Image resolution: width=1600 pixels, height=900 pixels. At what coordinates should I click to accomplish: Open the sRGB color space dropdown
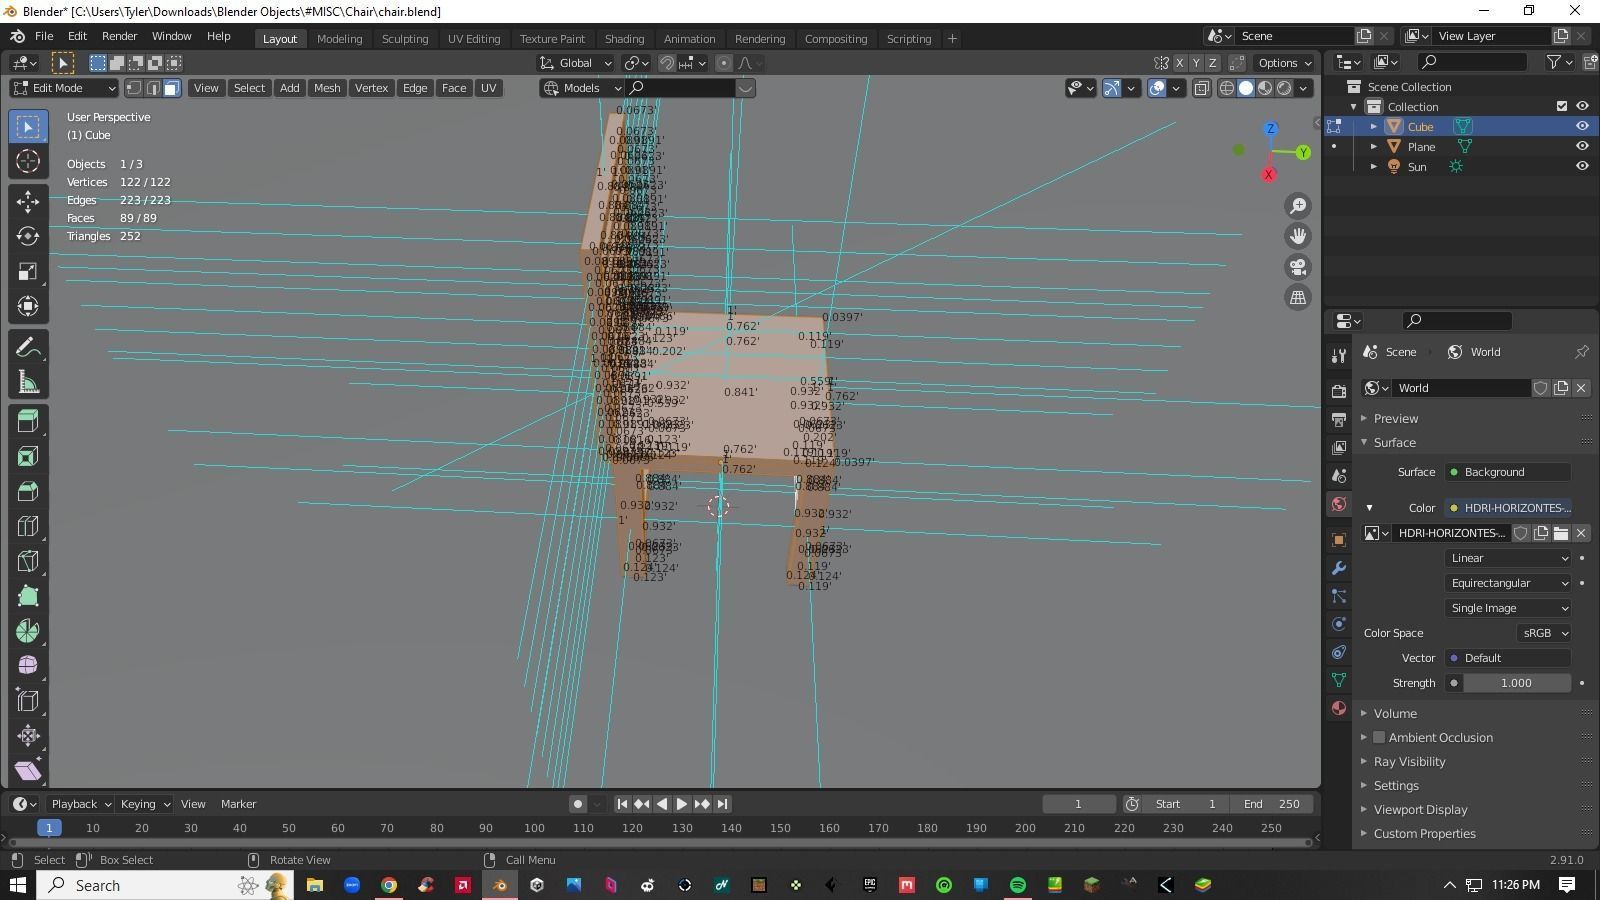coord(1543,634)
